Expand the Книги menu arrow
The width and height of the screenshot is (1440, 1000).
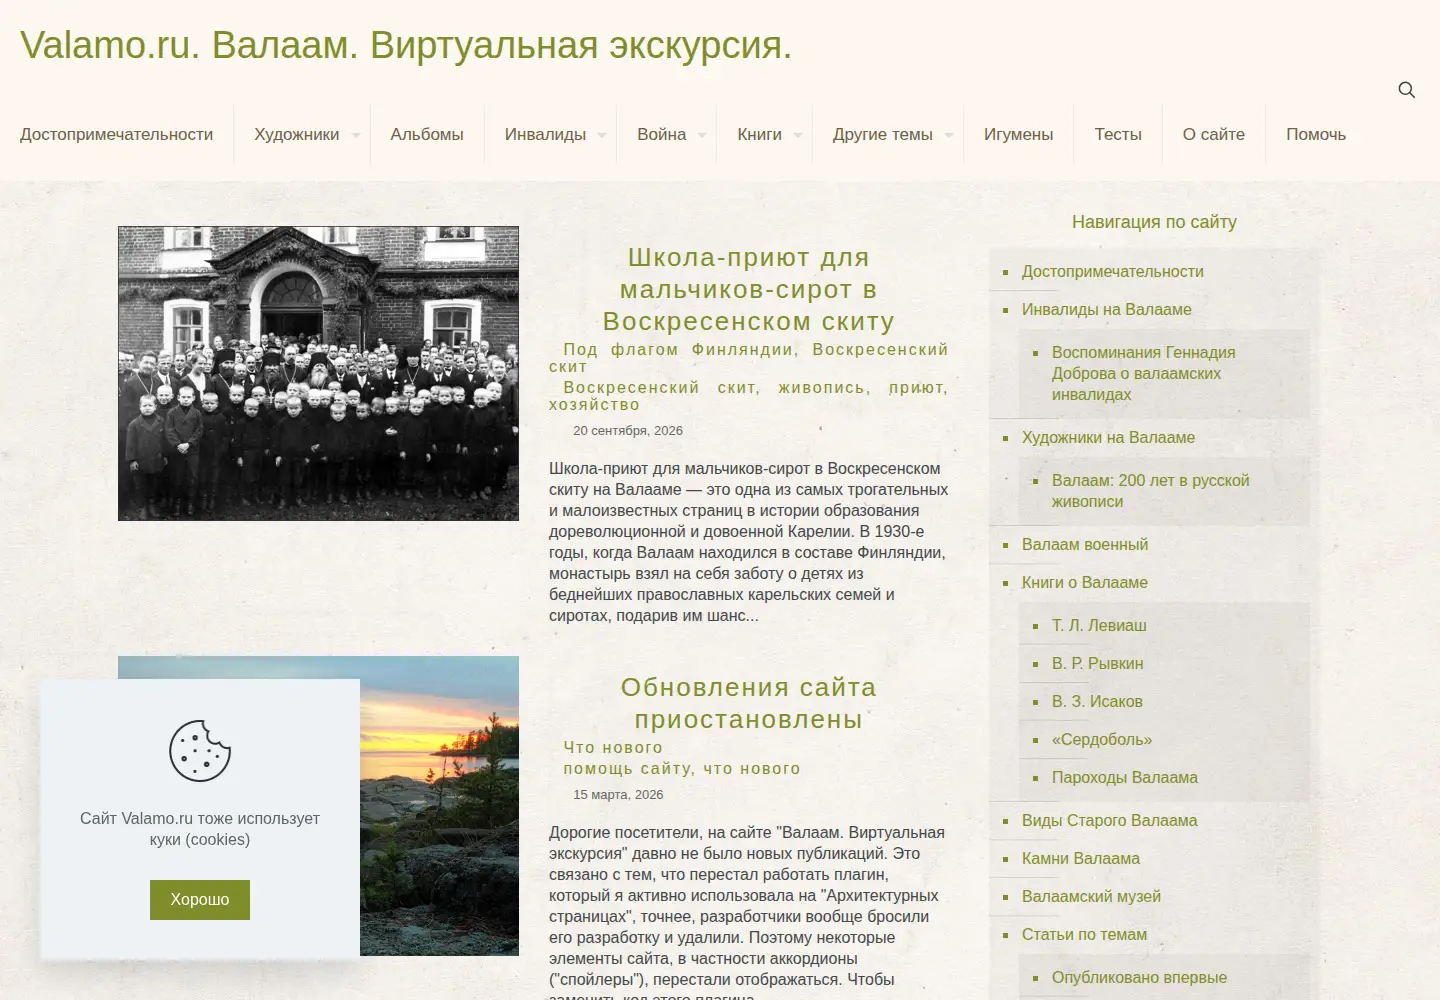coord(798,135)
